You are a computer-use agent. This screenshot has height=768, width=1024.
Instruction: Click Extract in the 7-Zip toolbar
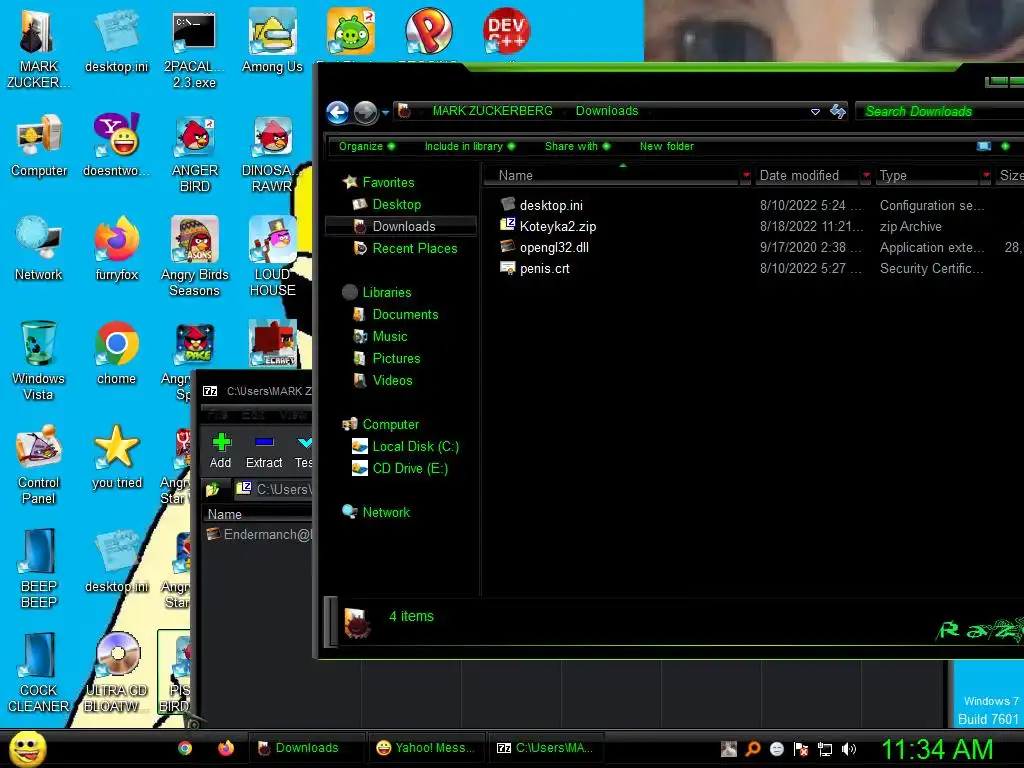tap(264, 451)
